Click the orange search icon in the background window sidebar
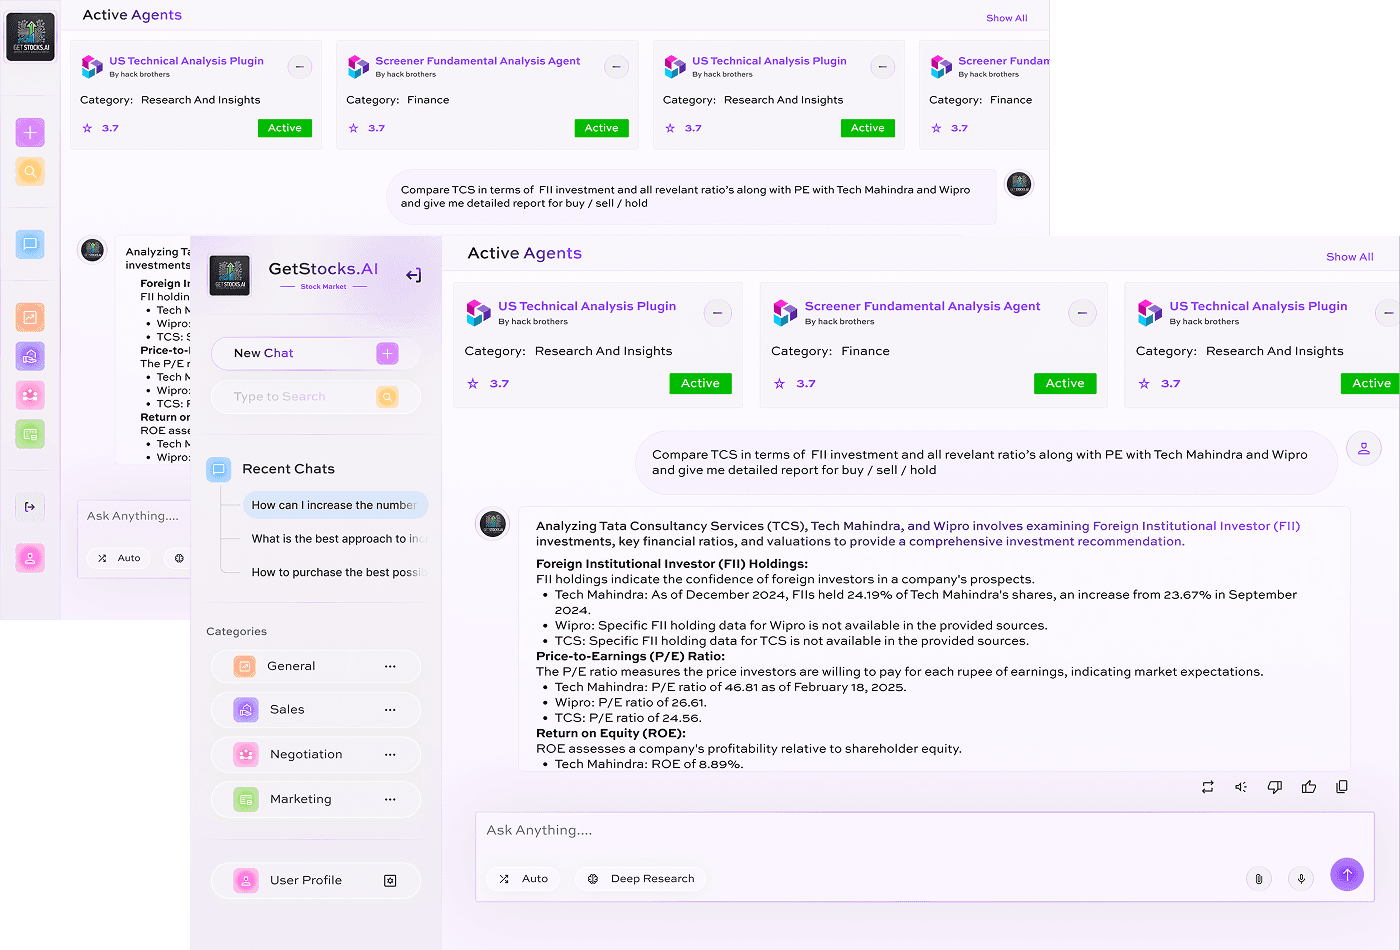The image size is (1400, 950). point(30,172)
